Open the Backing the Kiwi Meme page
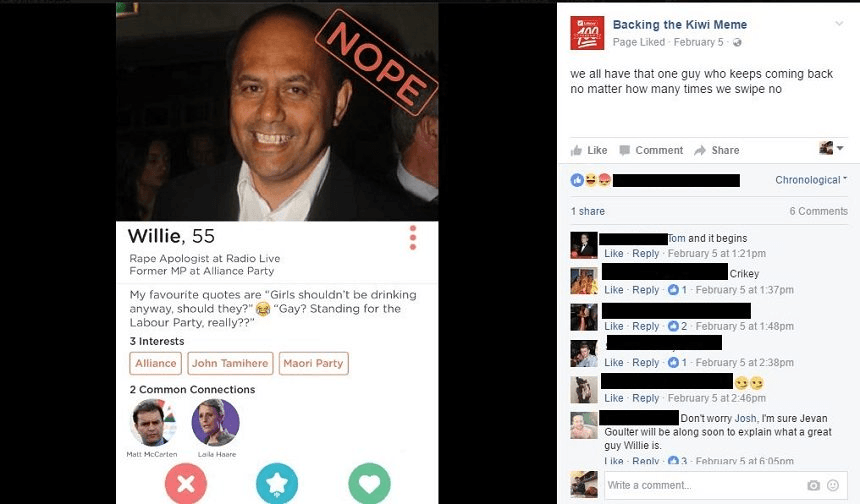 [680, 25]
